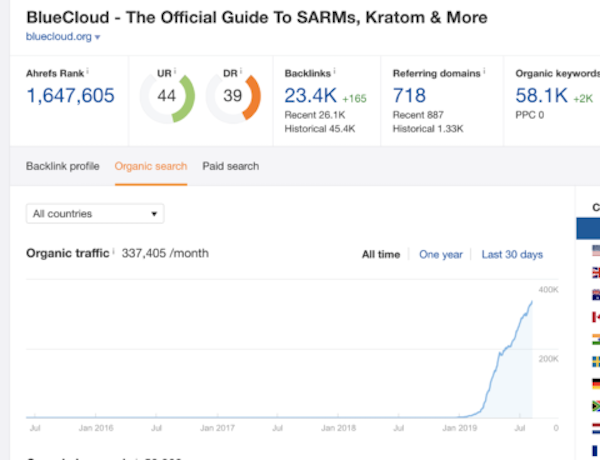Open the 718 referring domains count

[x=409, y=96]
